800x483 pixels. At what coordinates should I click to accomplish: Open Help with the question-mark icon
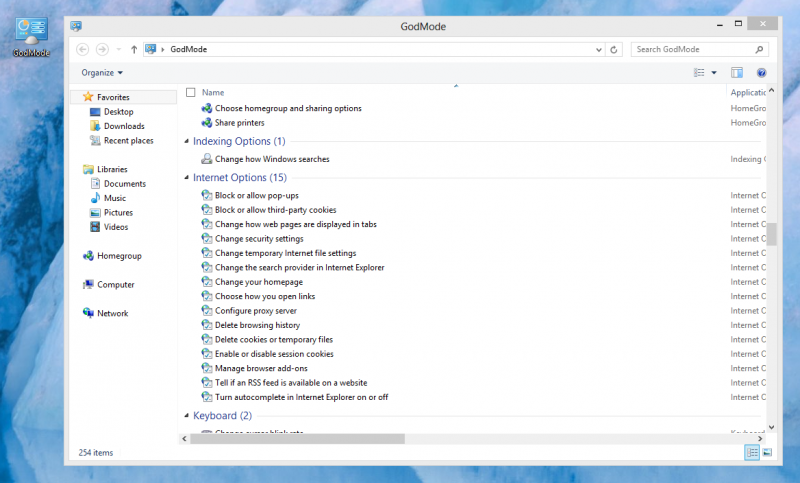tap(761, 73)
